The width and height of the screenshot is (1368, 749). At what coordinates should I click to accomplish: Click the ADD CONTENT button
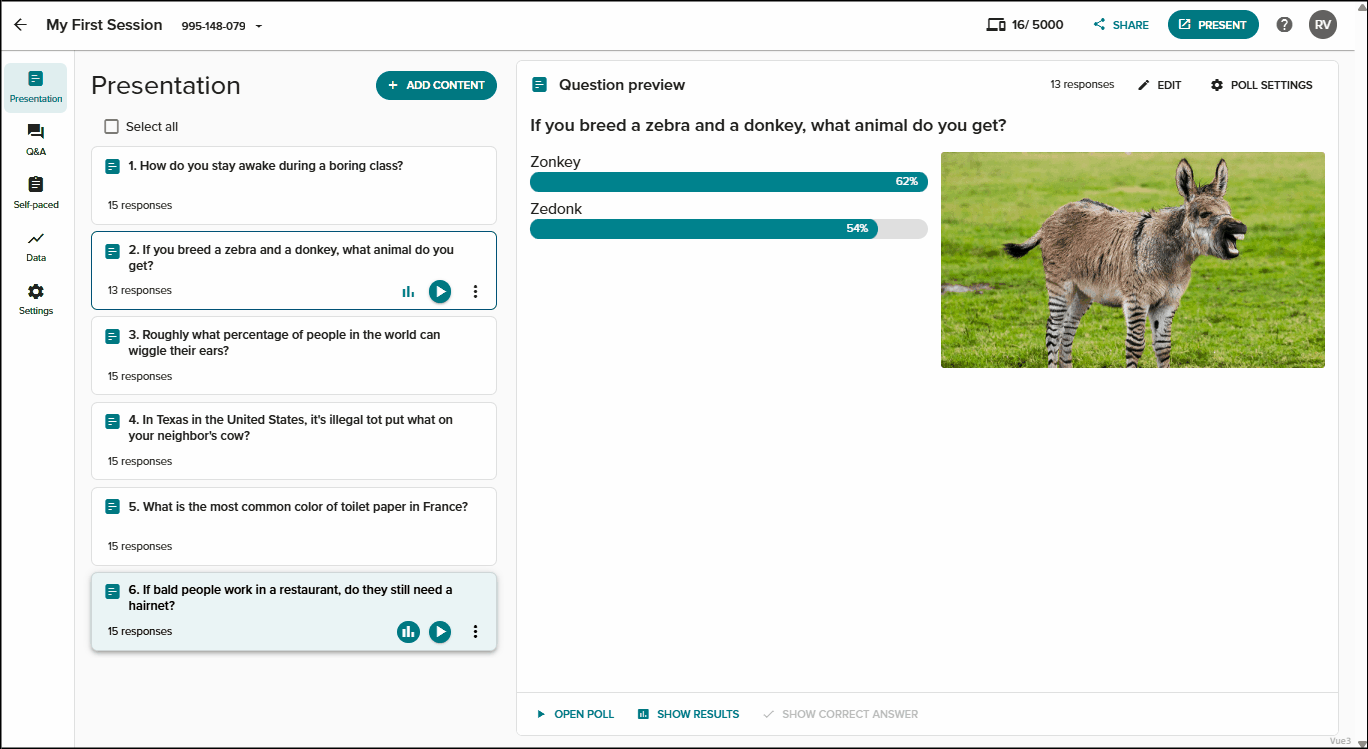(436, 85)
